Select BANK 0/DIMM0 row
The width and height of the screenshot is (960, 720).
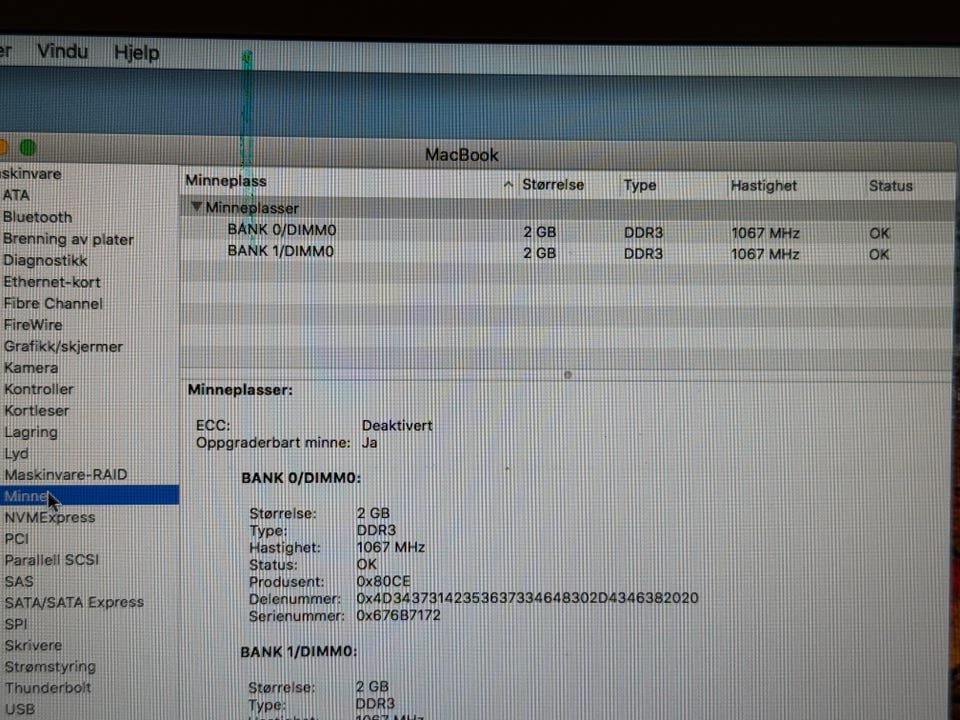click(x=567, y=231)
